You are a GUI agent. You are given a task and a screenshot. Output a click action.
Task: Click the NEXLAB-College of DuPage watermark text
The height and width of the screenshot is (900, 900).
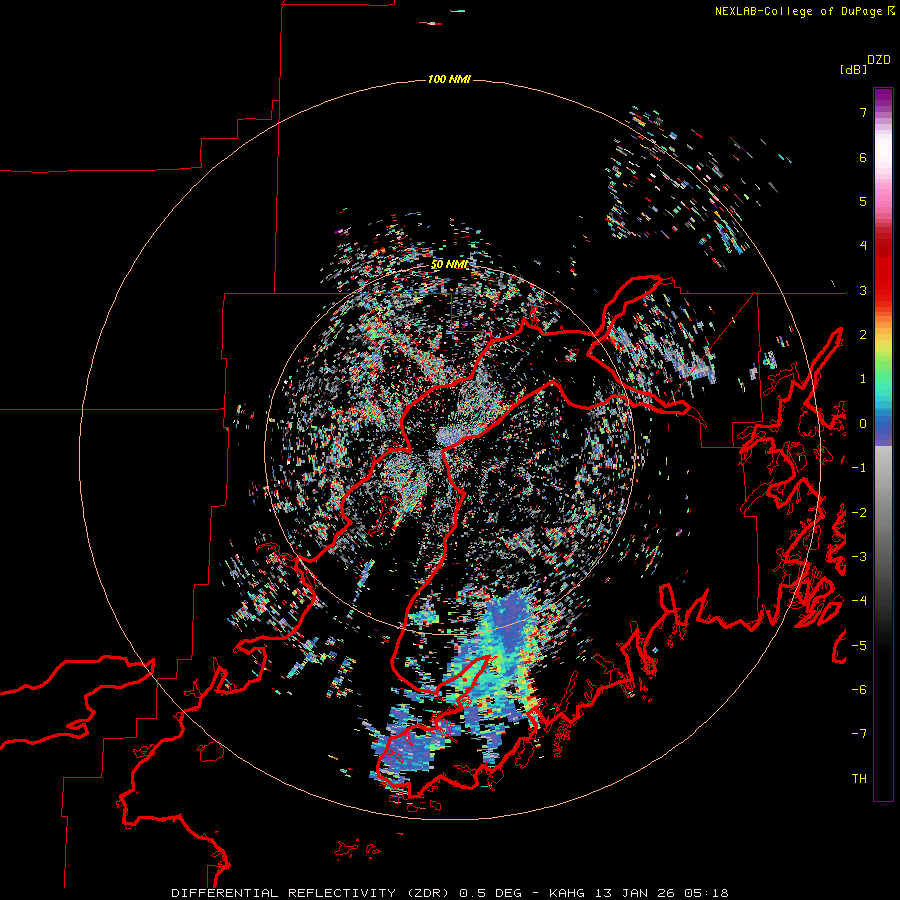click(799, 11)
